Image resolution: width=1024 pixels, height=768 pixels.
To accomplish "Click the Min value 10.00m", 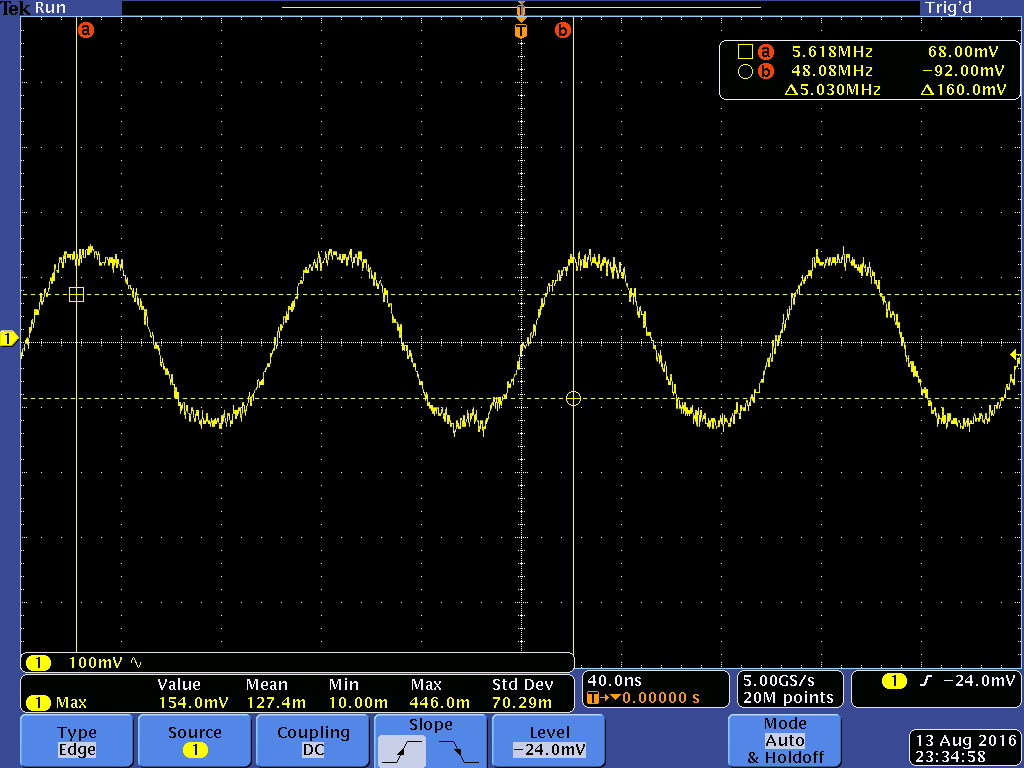I will pyautogui.click(x=358, y=703).
